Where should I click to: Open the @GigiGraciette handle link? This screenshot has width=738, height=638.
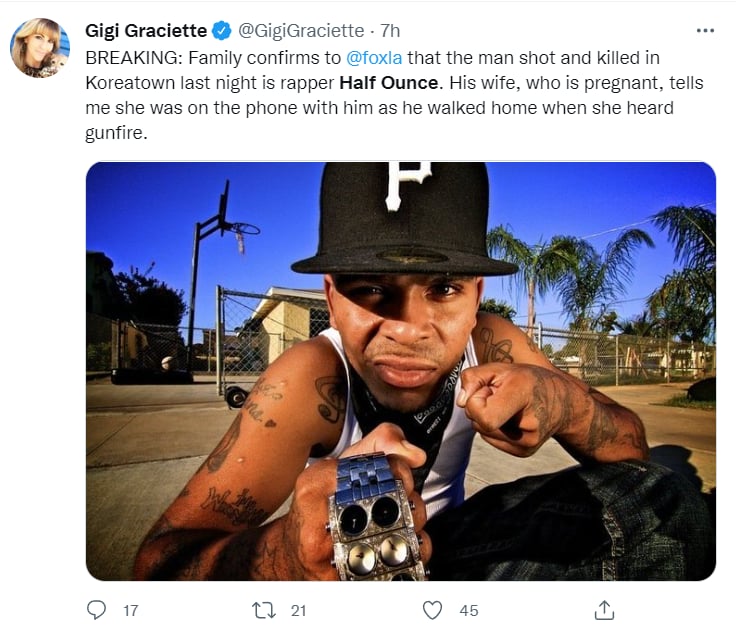(x=301, y=31)
